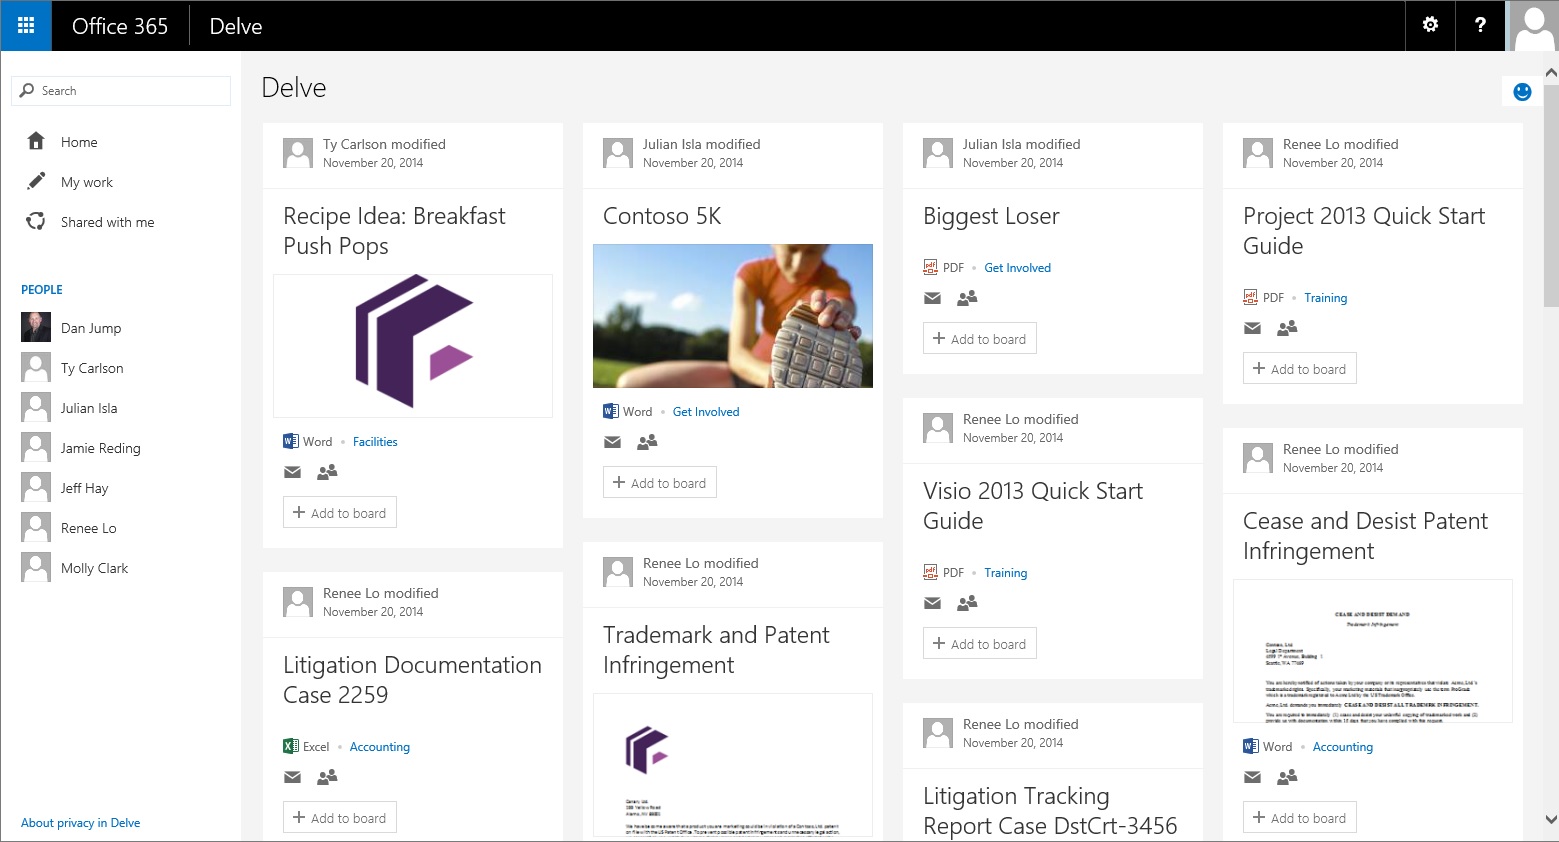Screen dimensions: 1559x842
Task: Open Get Involved board on Contoso 5K card
Action: (706, 411)
